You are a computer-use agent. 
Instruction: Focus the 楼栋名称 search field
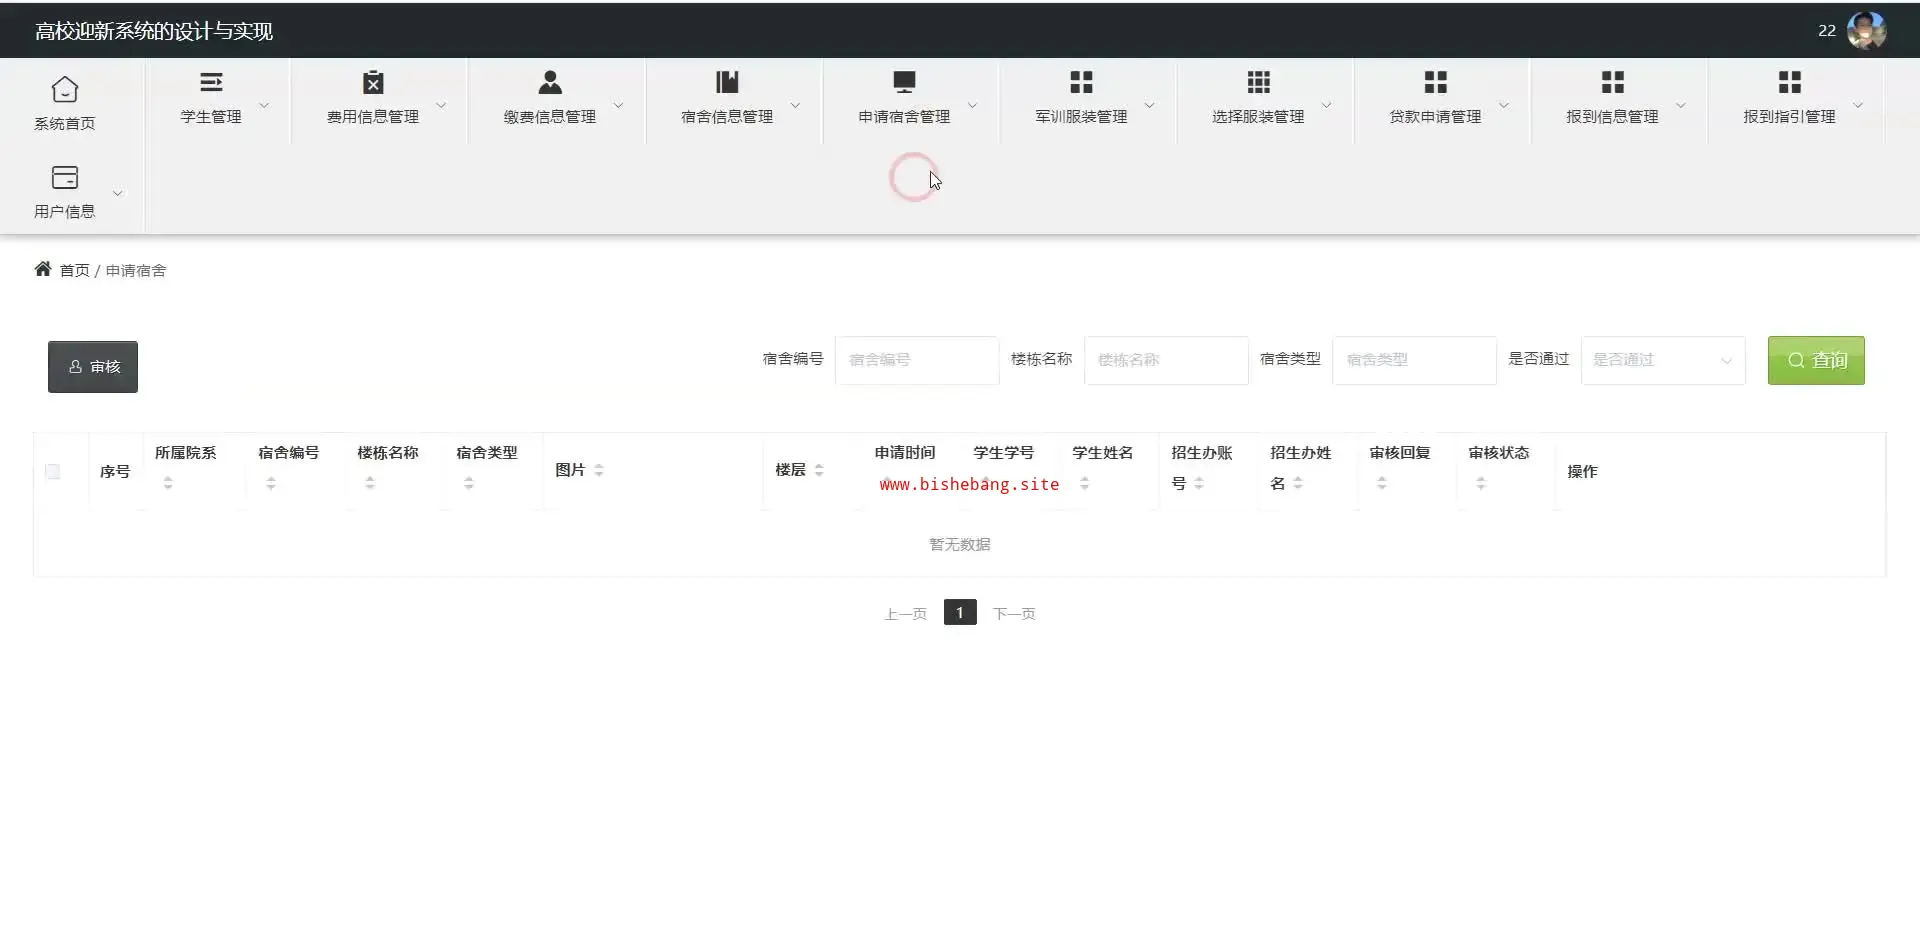coord(1166,360)
